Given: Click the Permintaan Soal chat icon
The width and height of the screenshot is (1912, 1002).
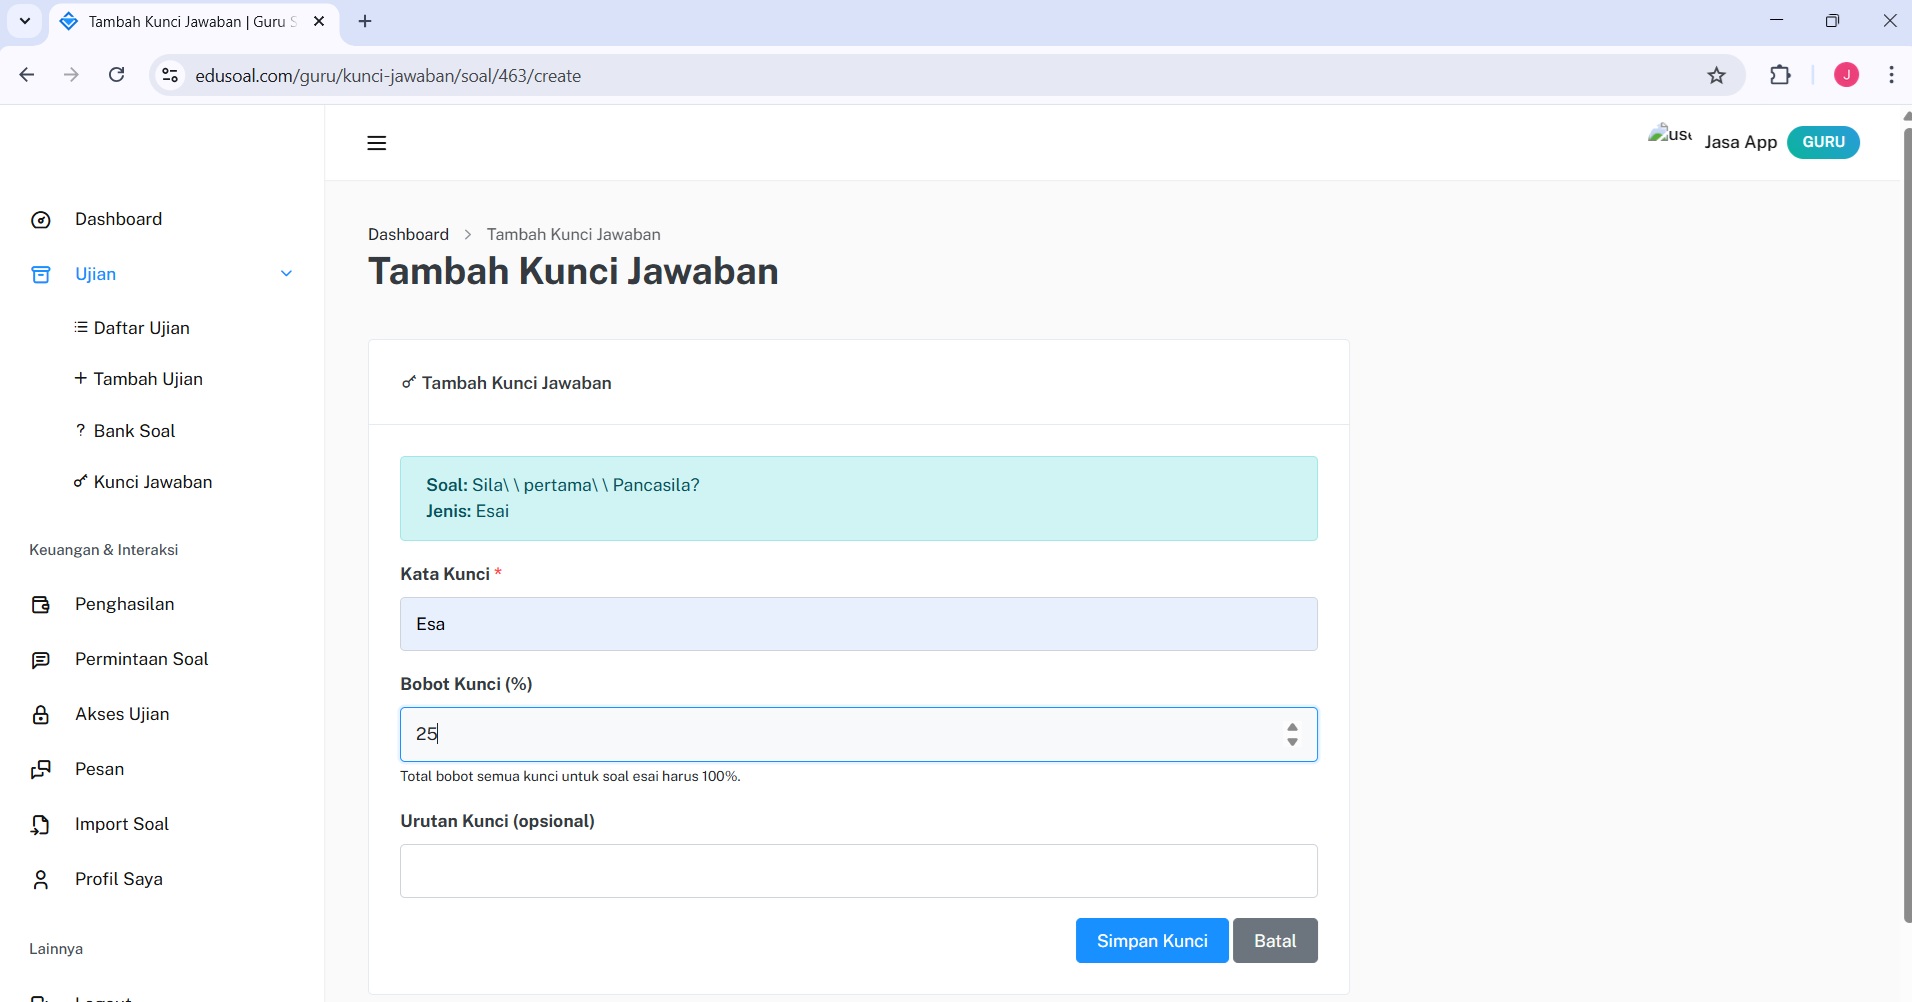Looking at the screenshot, I should tap(41, 660).
